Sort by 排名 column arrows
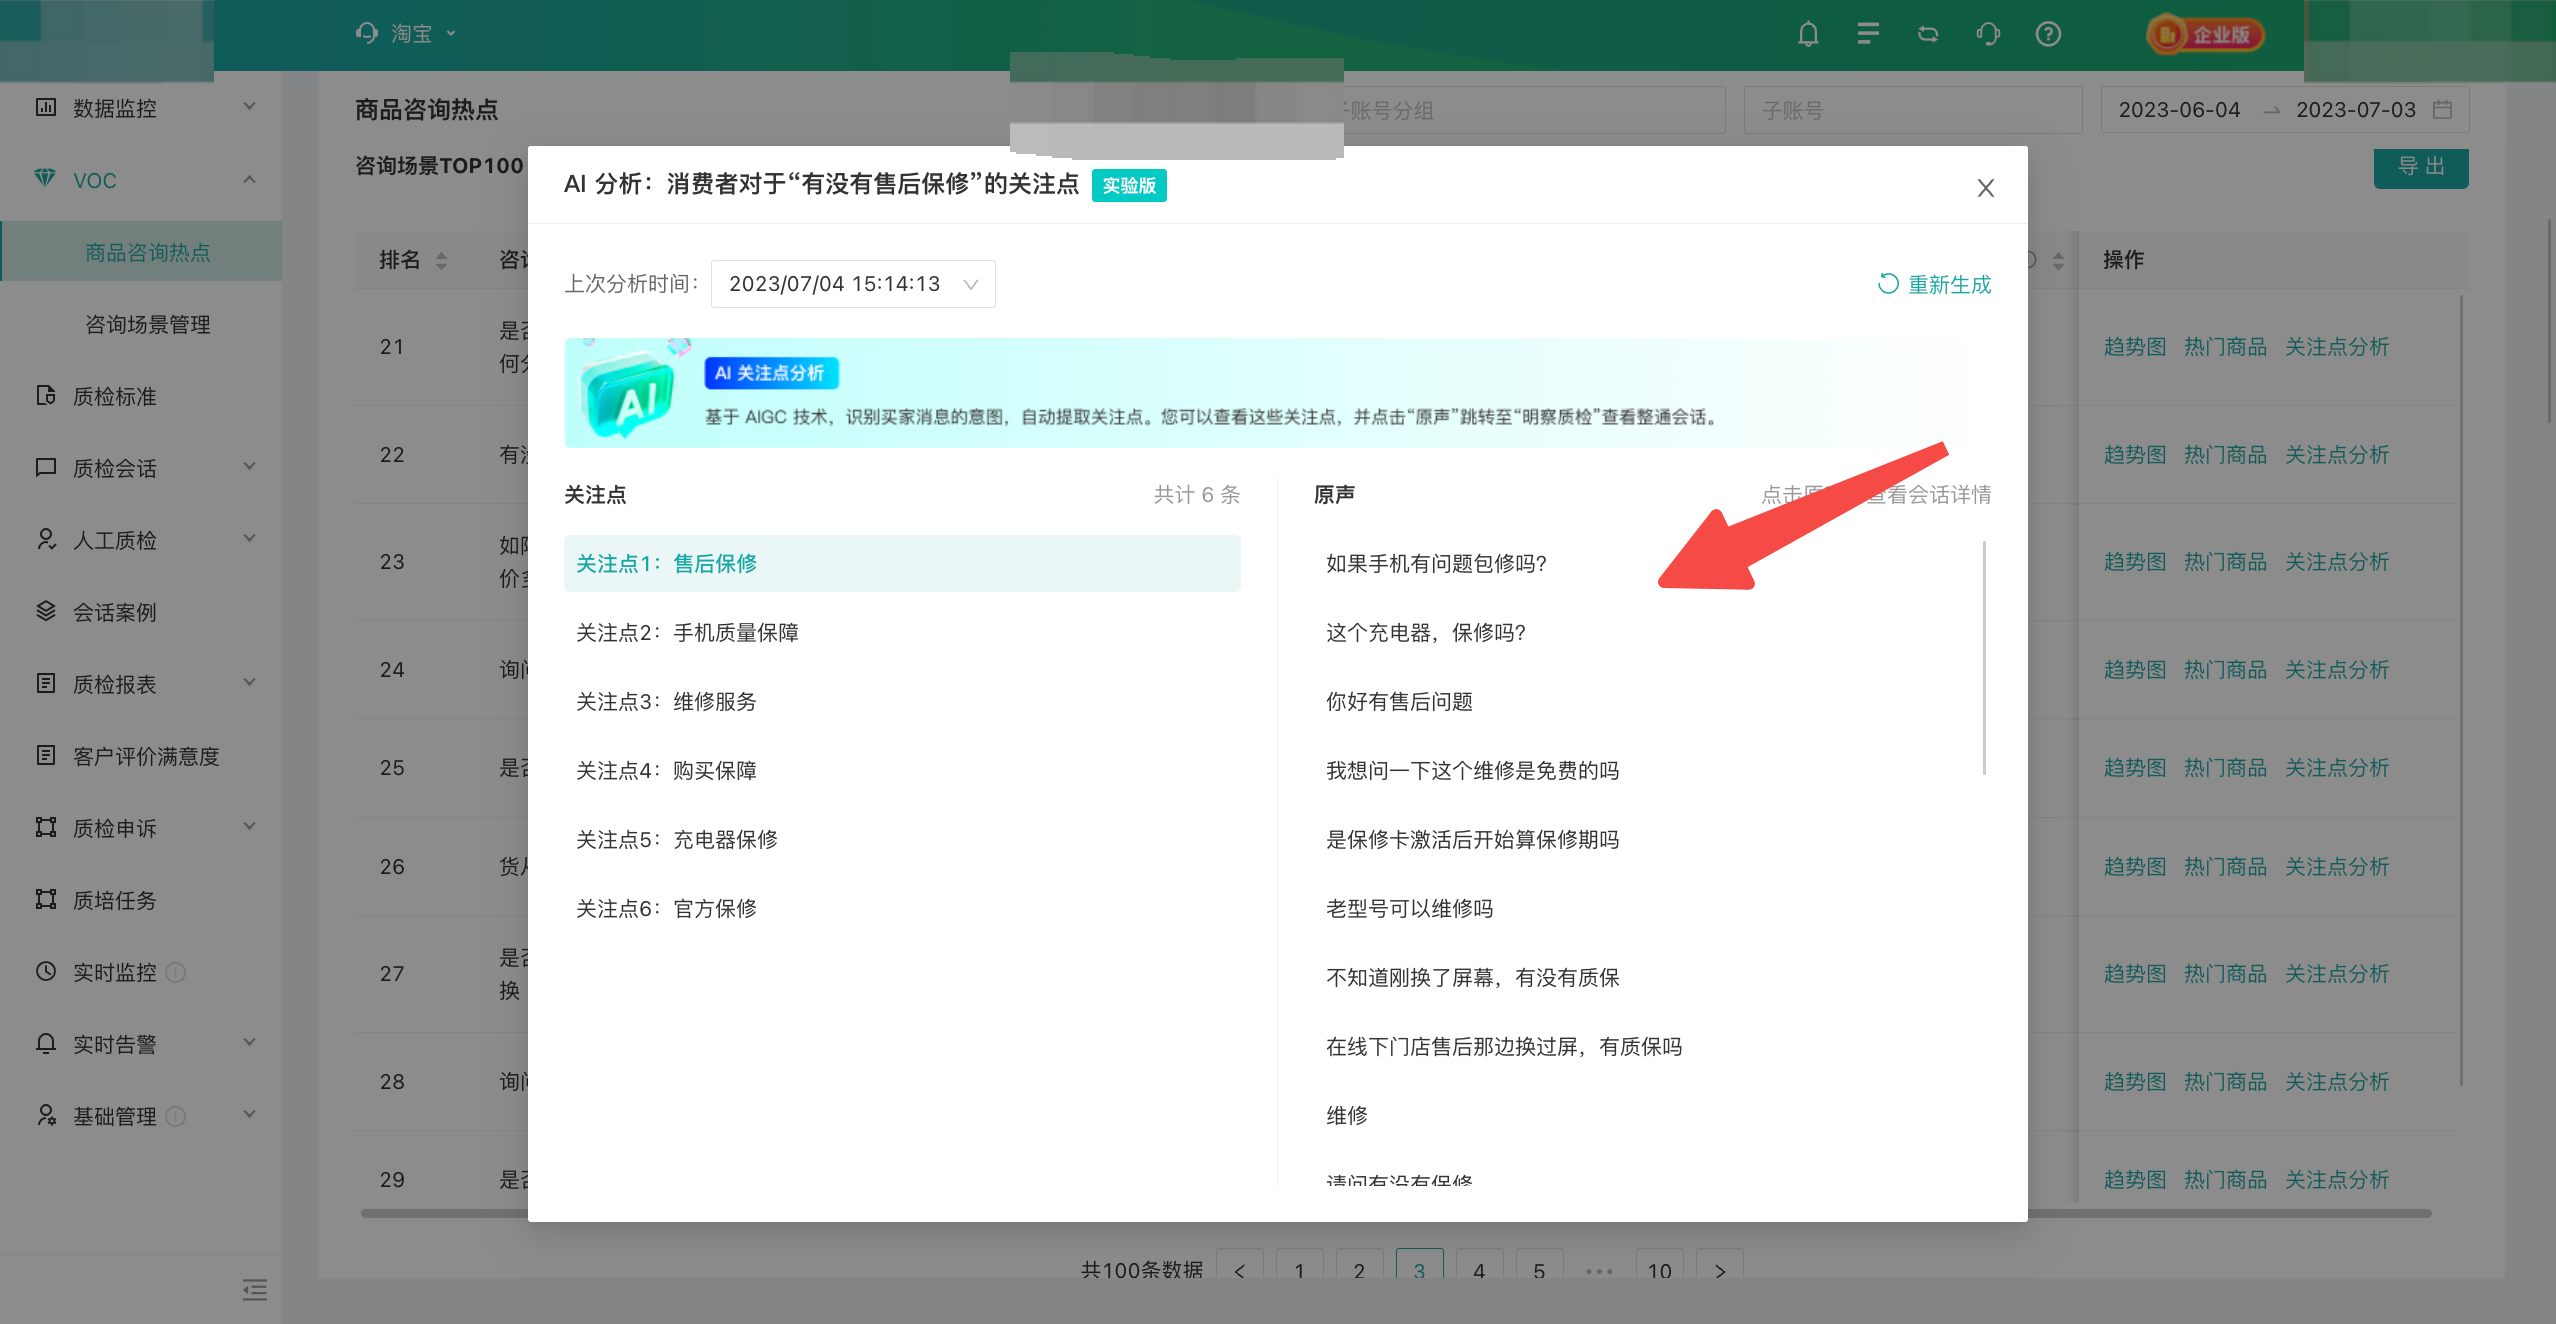 pos(441,260)
